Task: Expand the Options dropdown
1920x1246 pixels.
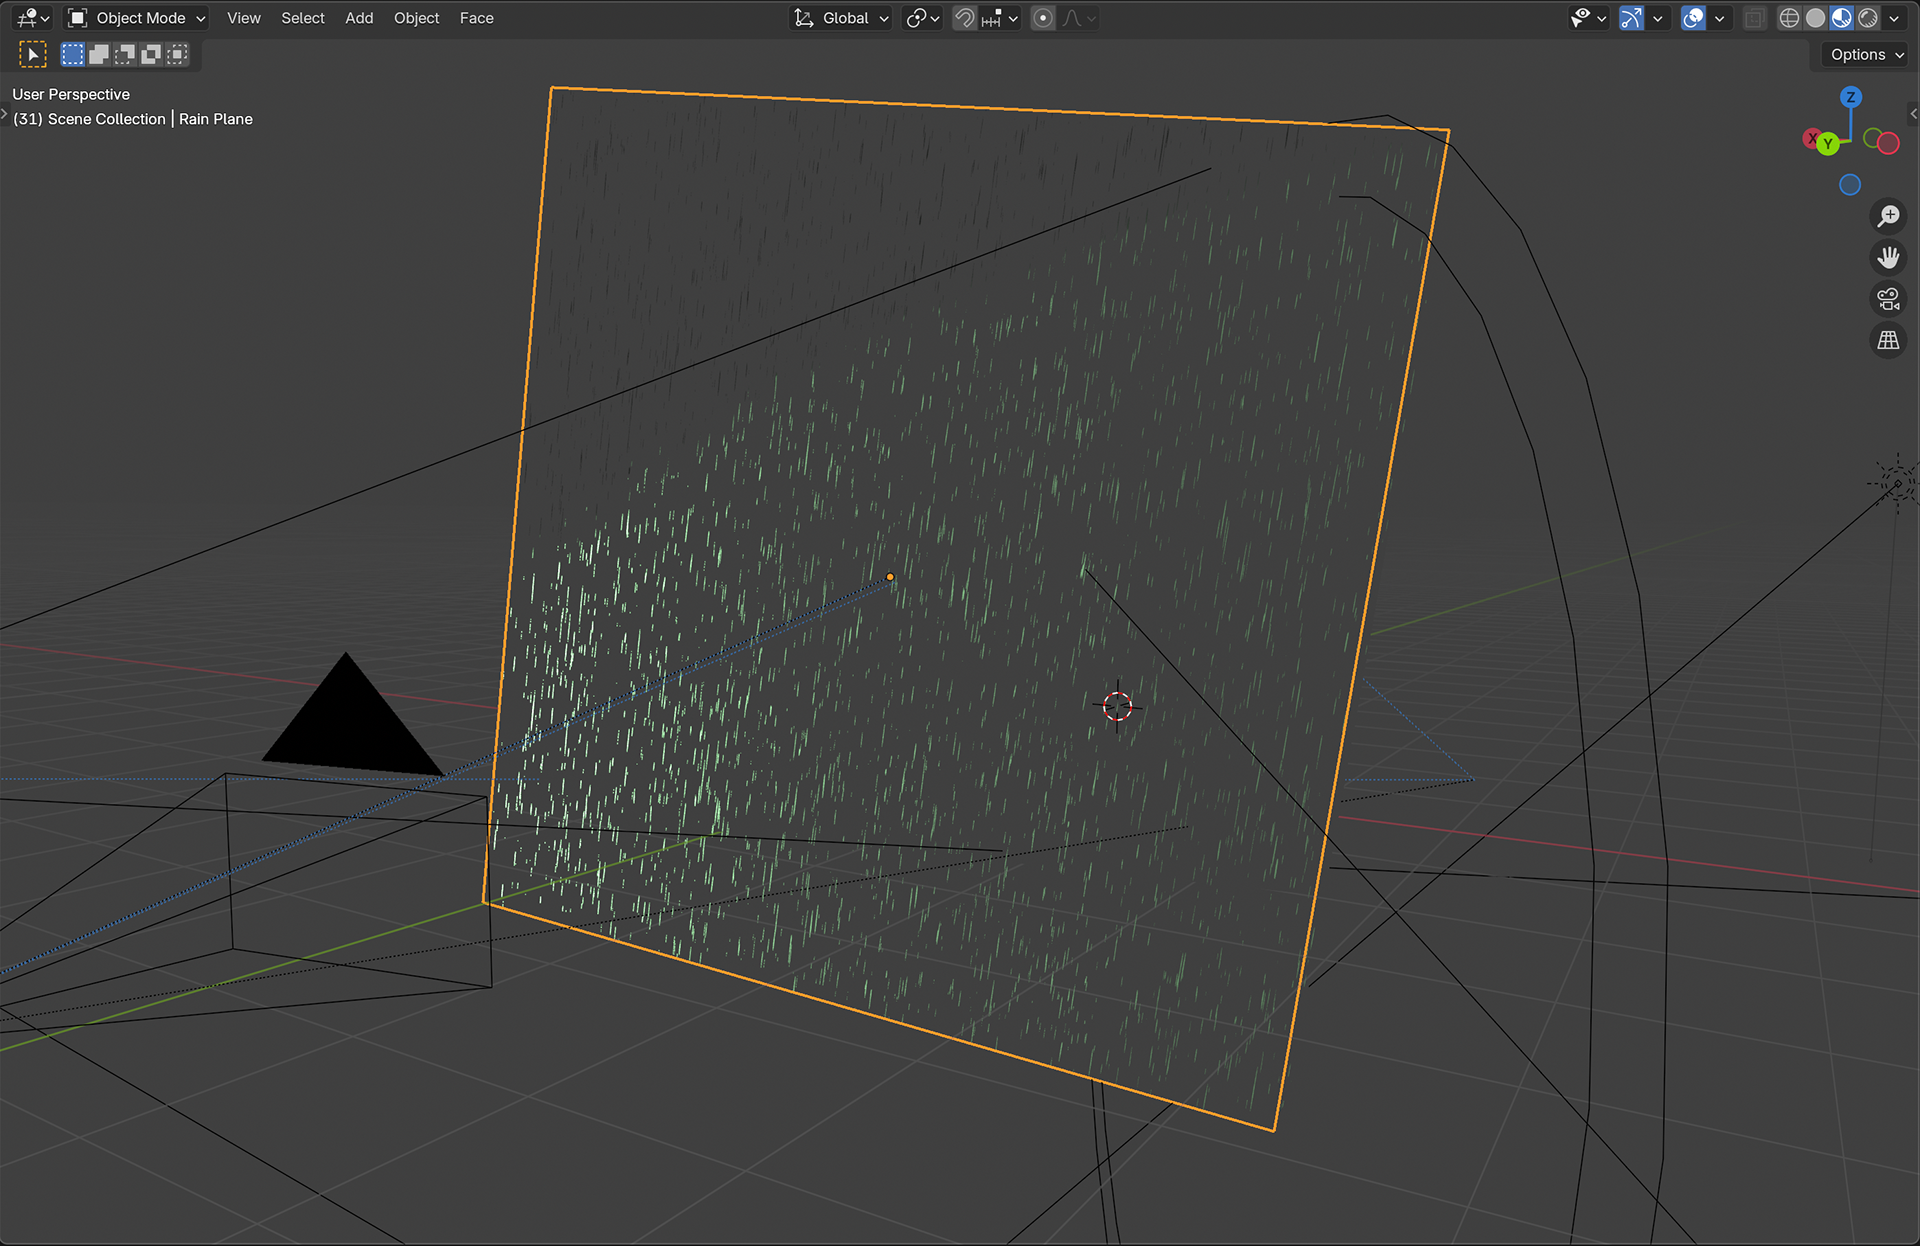Action: coord(1866,54)
